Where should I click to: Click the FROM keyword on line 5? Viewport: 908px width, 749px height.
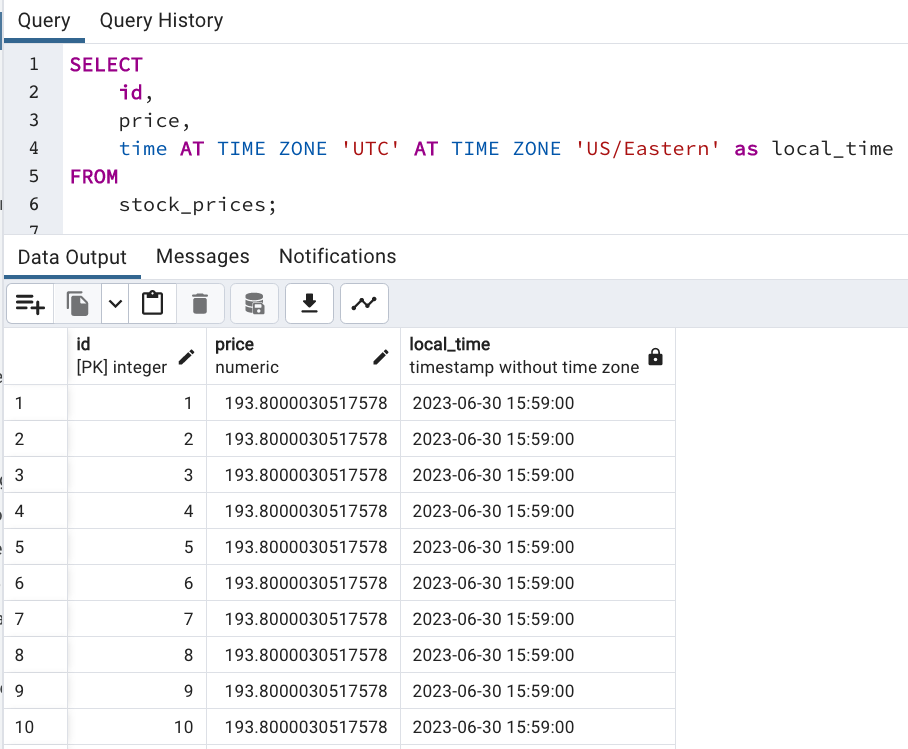coord(94,177)
